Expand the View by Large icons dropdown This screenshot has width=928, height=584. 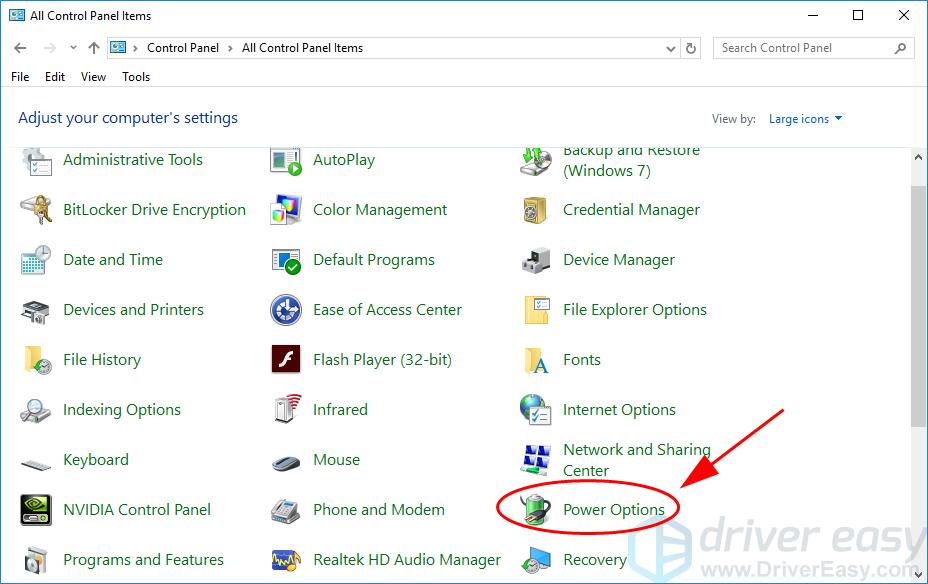point(805,119)
